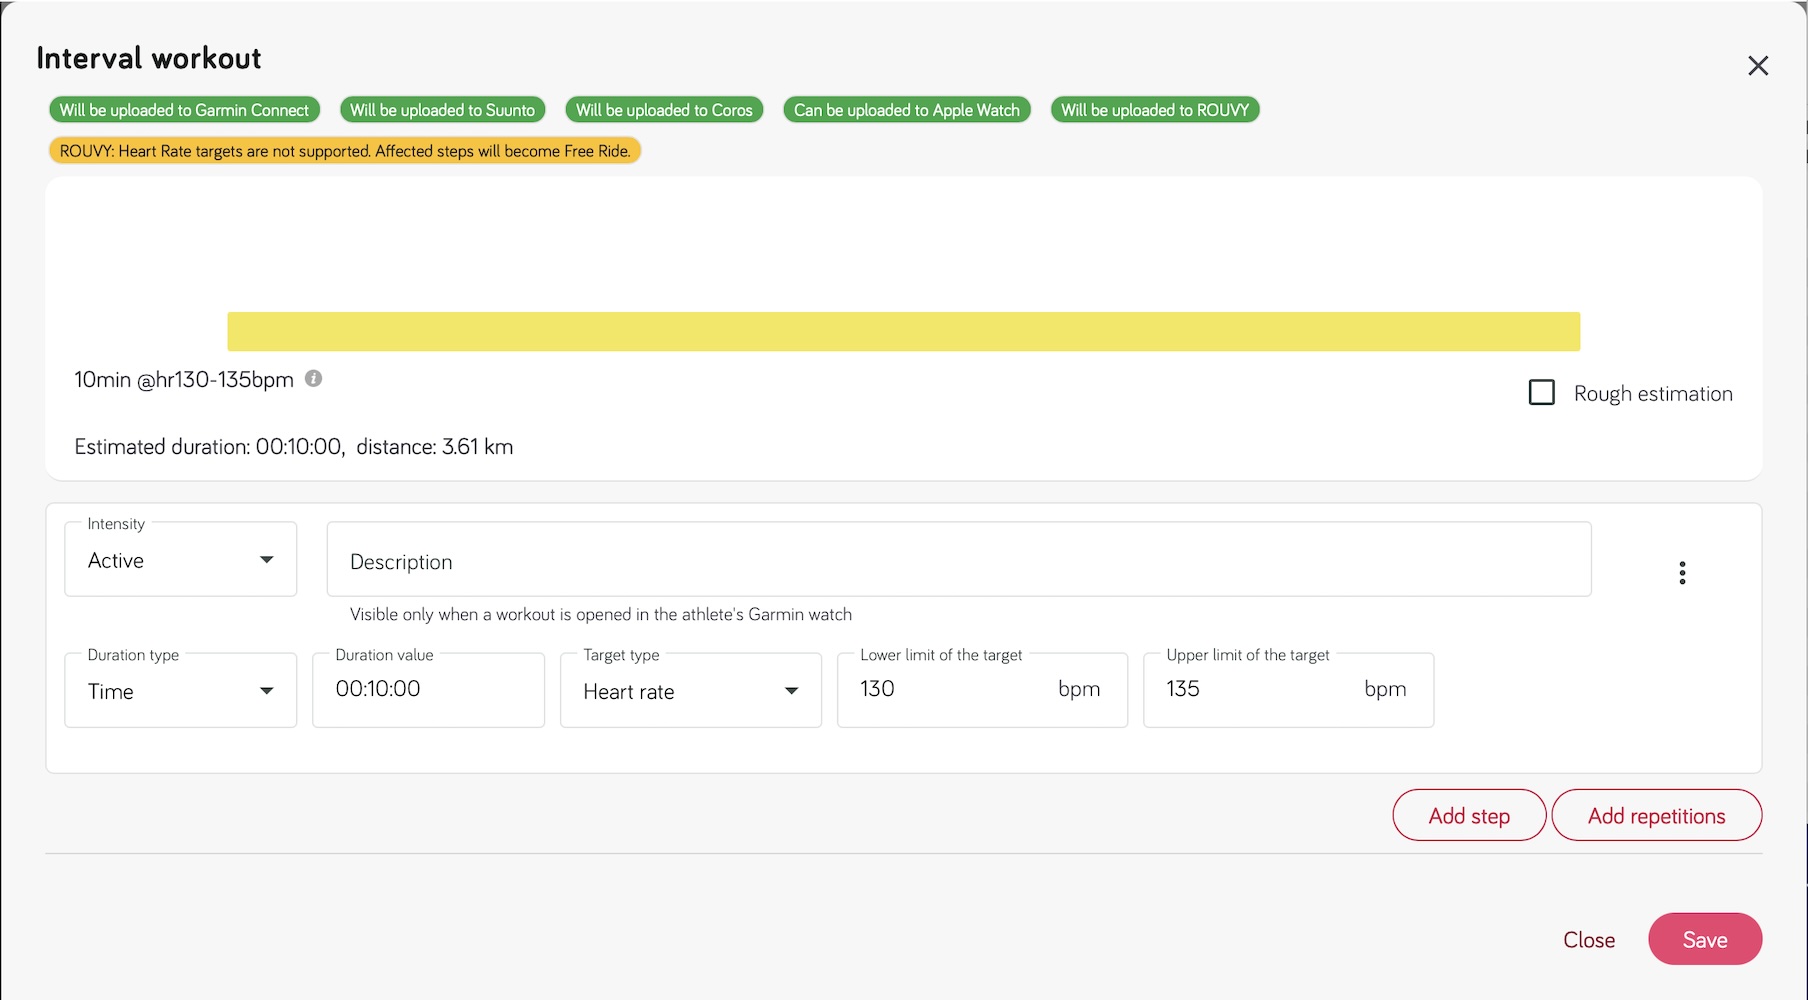Image resolution: width=1808 pixels, height=1000 pixels.
Task: Click the Close button
Action: [x=1589, y=940]
